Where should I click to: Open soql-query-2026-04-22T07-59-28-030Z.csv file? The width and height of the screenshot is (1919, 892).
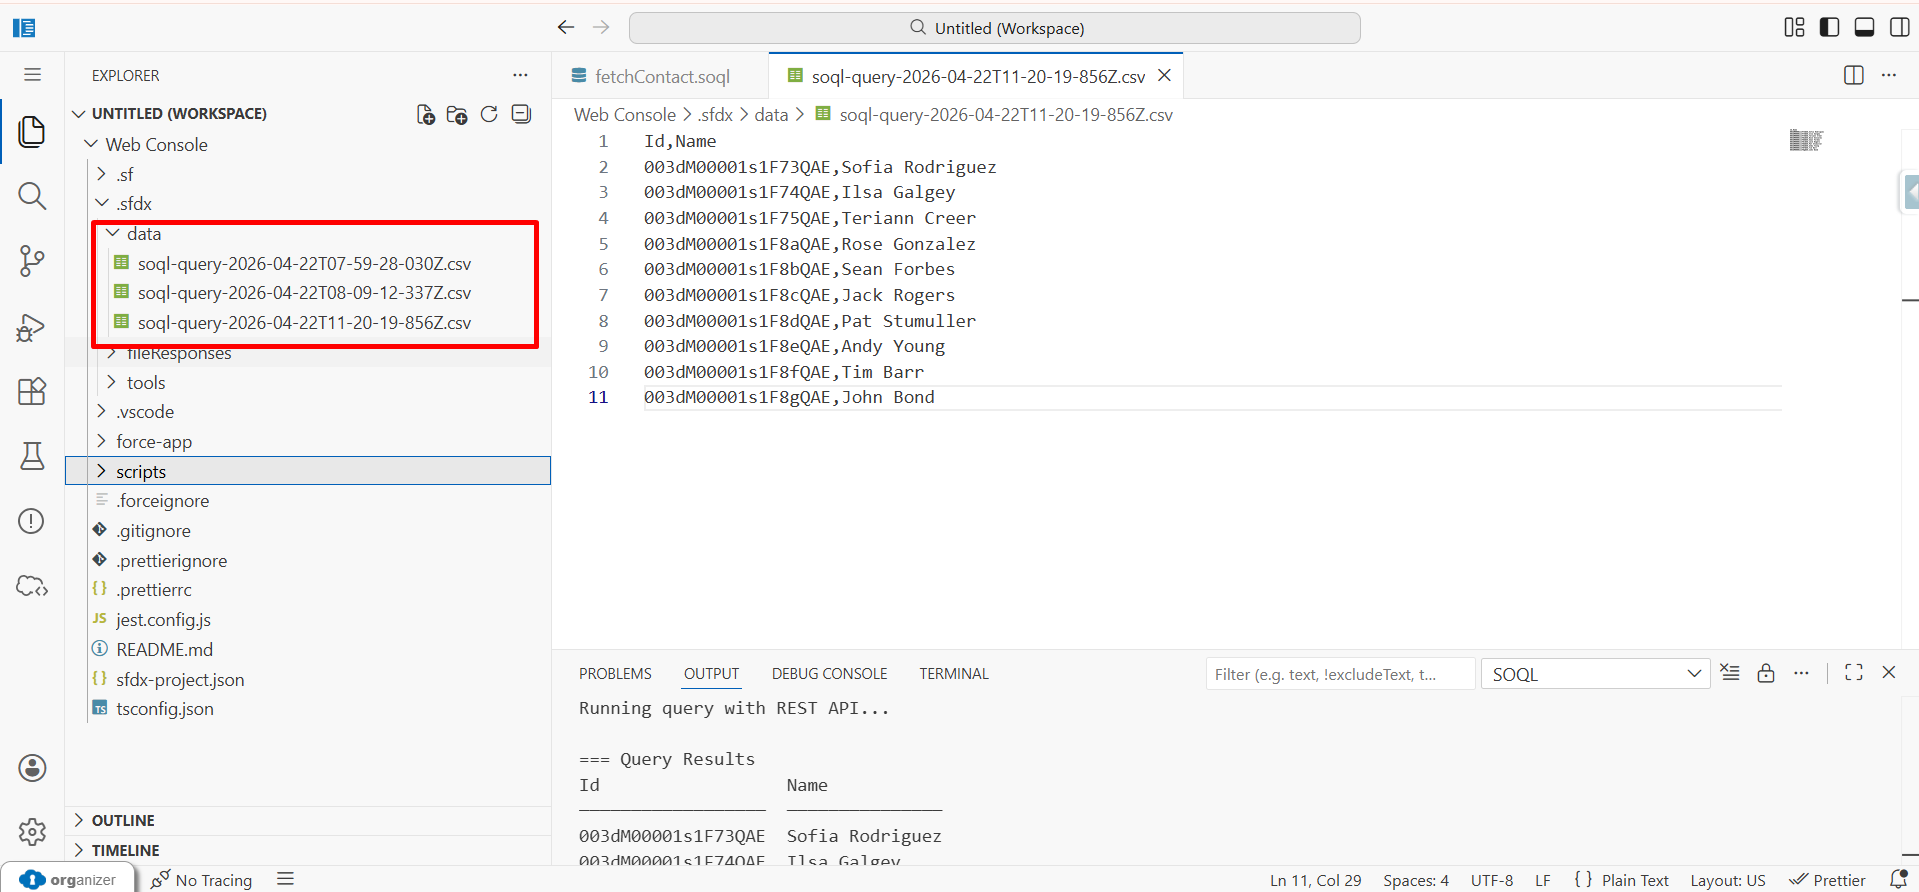coord(308,263)
